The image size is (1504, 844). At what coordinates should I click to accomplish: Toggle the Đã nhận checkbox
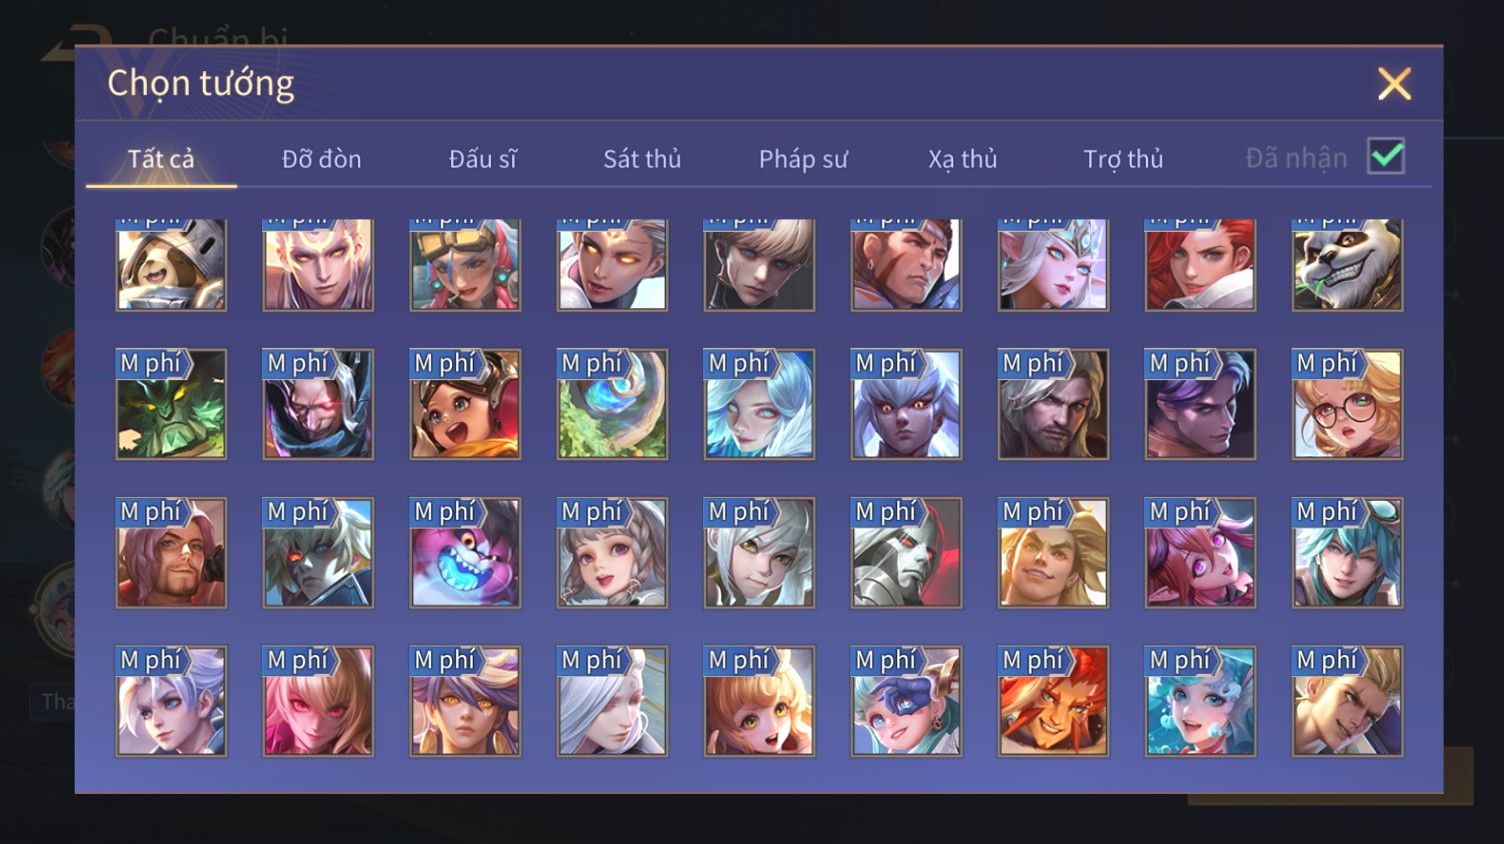coord(1386,156)
